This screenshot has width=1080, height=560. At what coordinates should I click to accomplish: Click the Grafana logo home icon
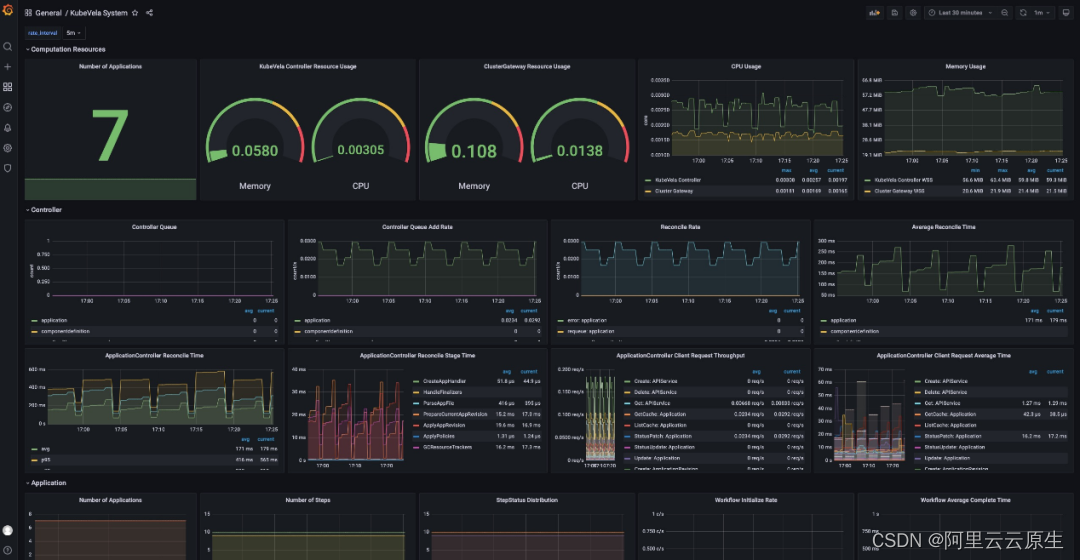pyautogui.click(x=8, y=10)
